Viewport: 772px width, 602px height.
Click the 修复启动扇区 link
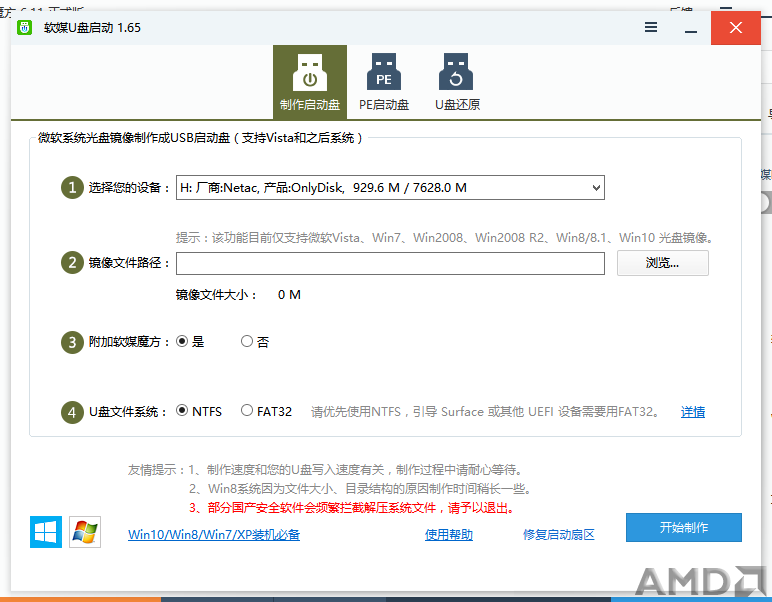tap(559, 535)
